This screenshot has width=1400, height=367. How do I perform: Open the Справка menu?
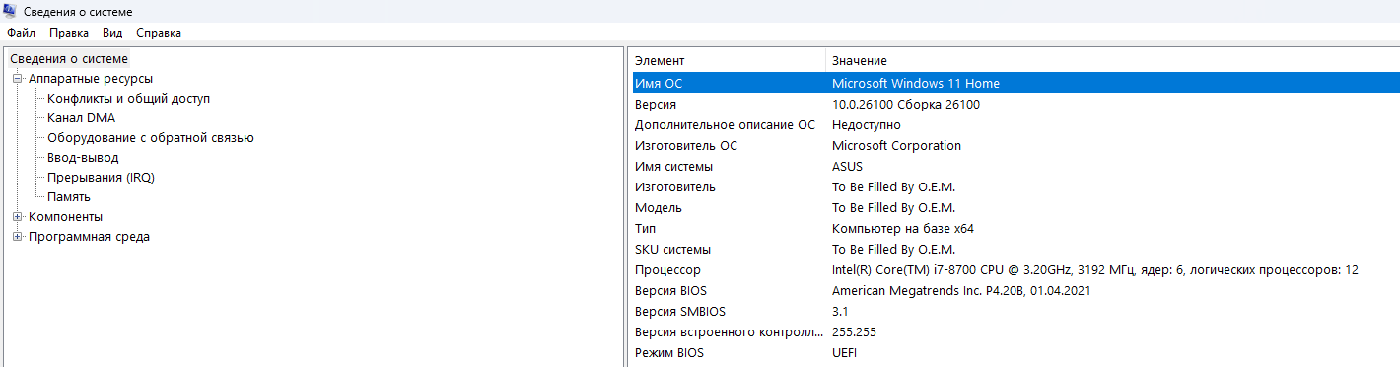pyautogui.click(x=158, y=33)
